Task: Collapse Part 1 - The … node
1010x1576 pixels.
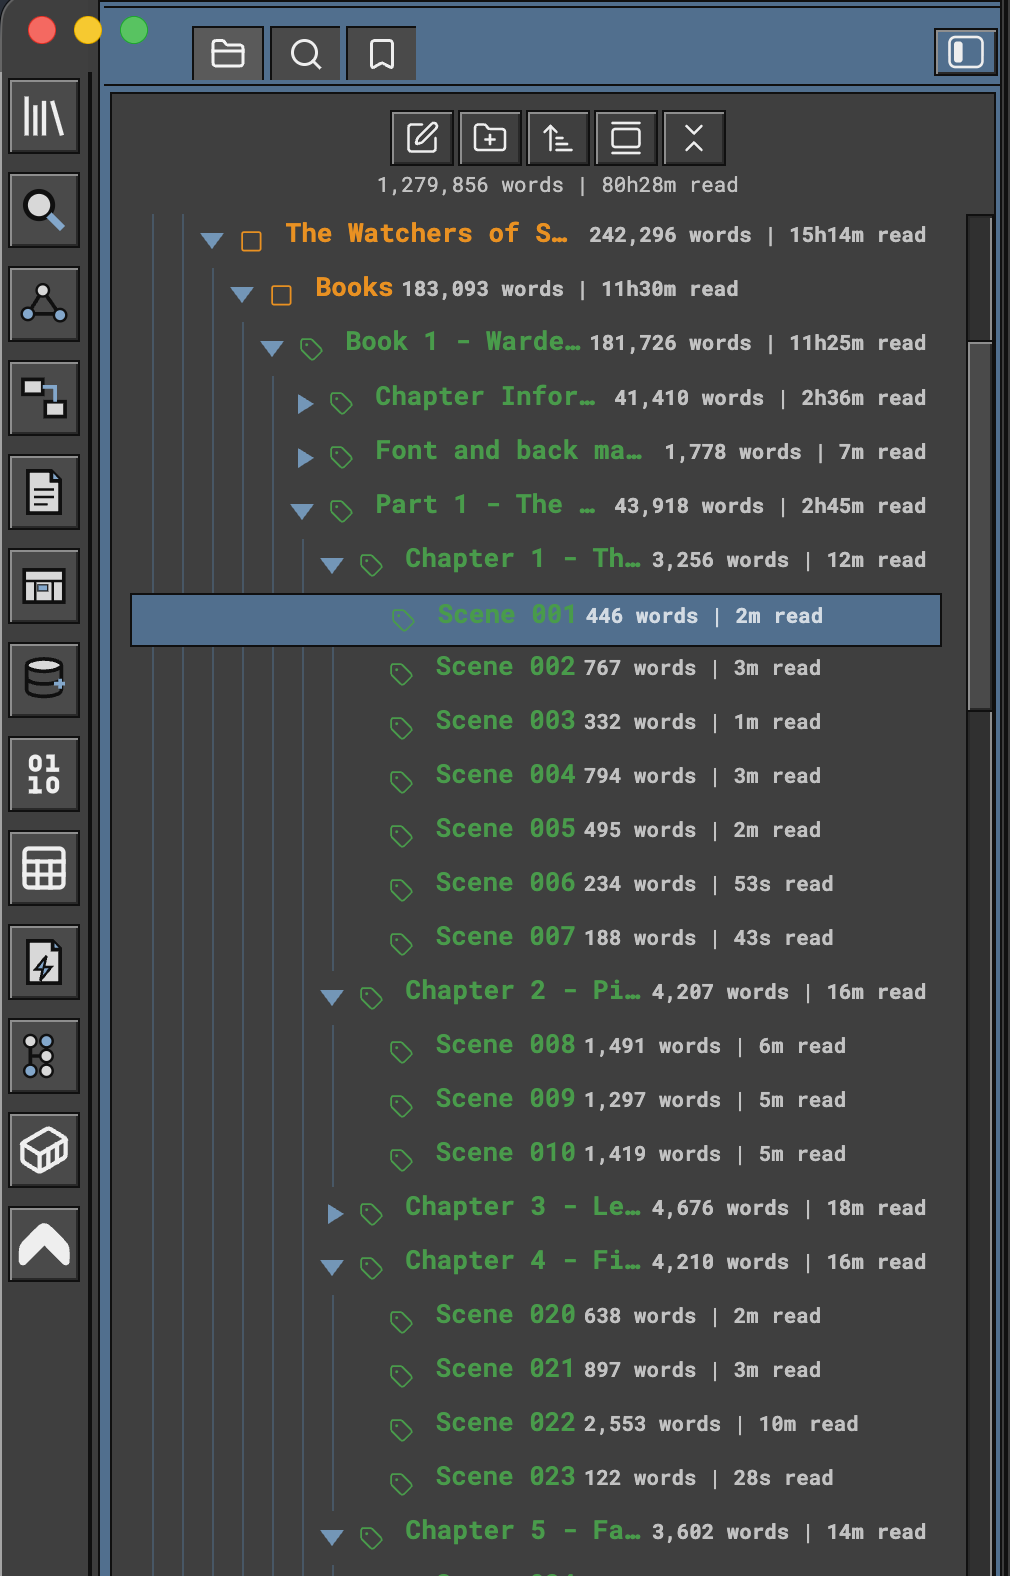Action: click(302, 511)
